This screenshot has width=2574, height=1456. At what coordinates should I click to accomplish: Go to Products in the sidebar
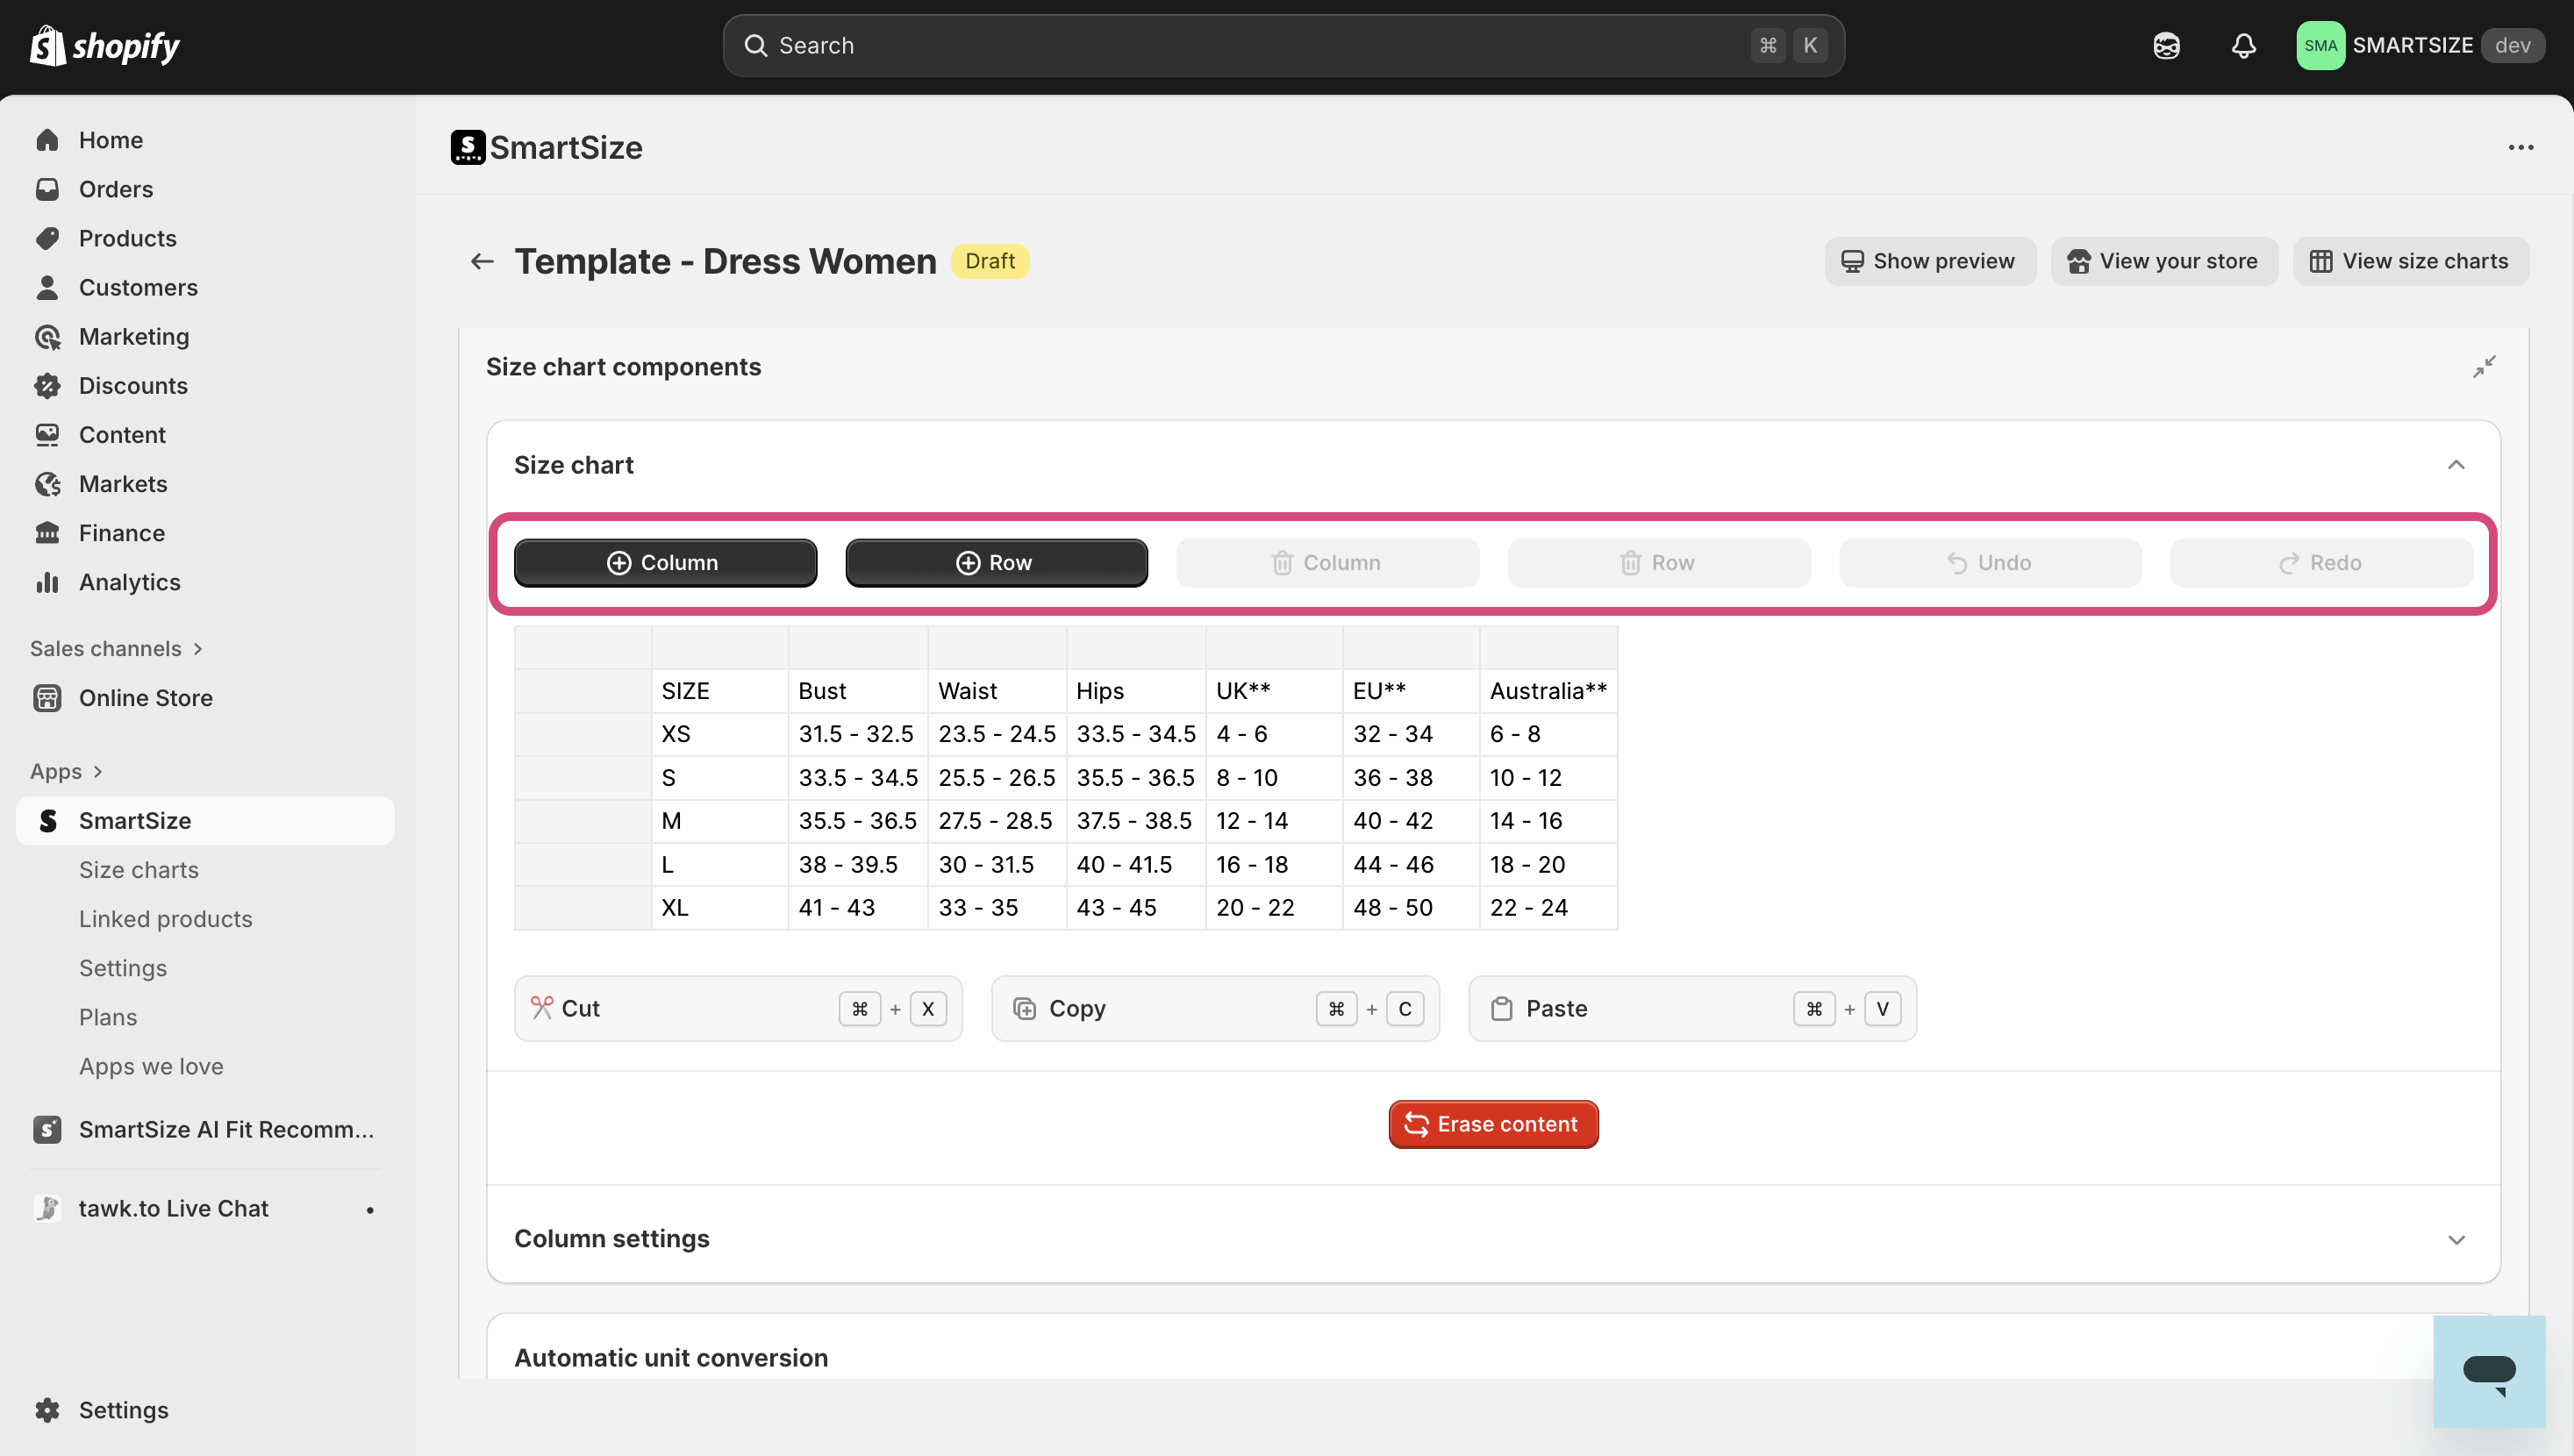click(x=127, y=238)
